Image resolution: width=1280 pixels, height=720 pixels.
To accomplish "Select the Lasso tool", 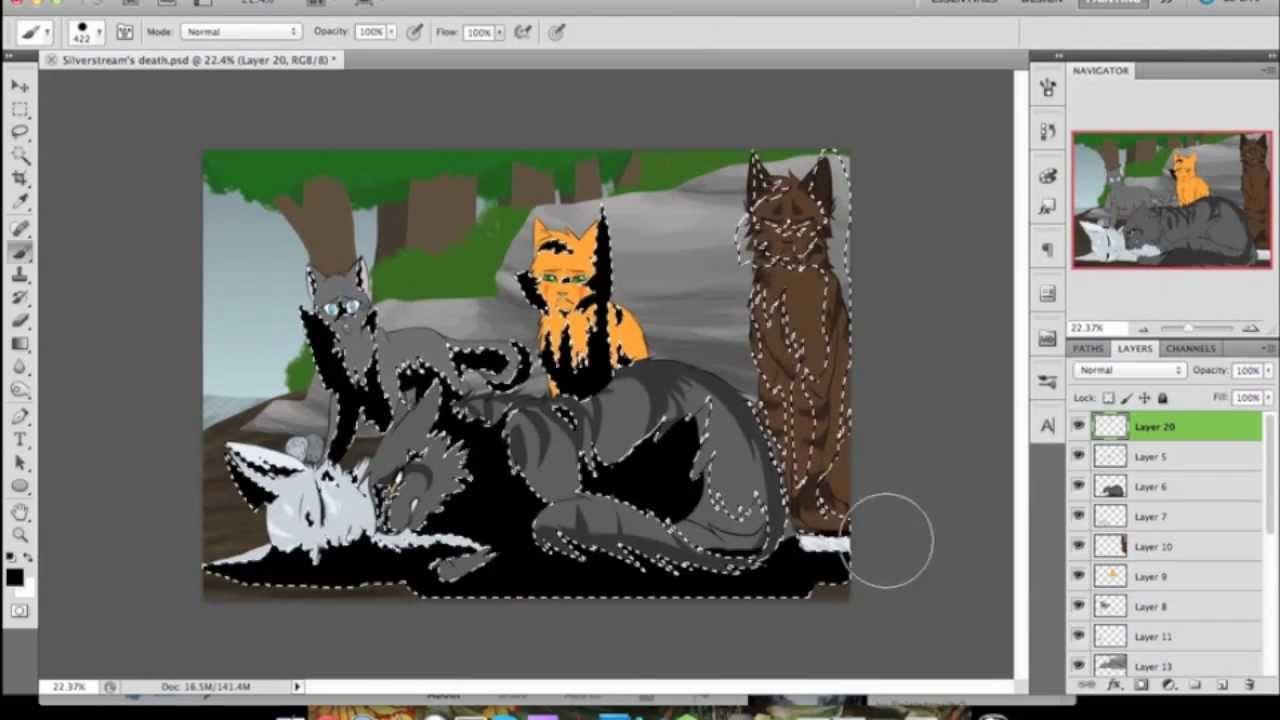I will [x=20, y=132].
